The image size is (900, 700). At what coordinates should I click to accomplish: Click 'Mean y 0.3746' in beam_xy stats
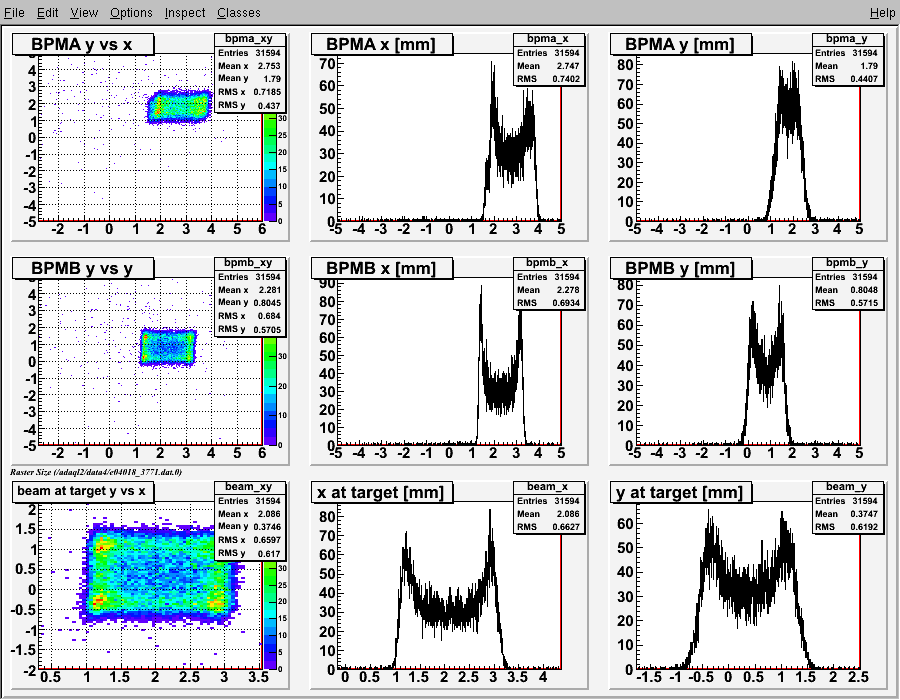[249, 527]
